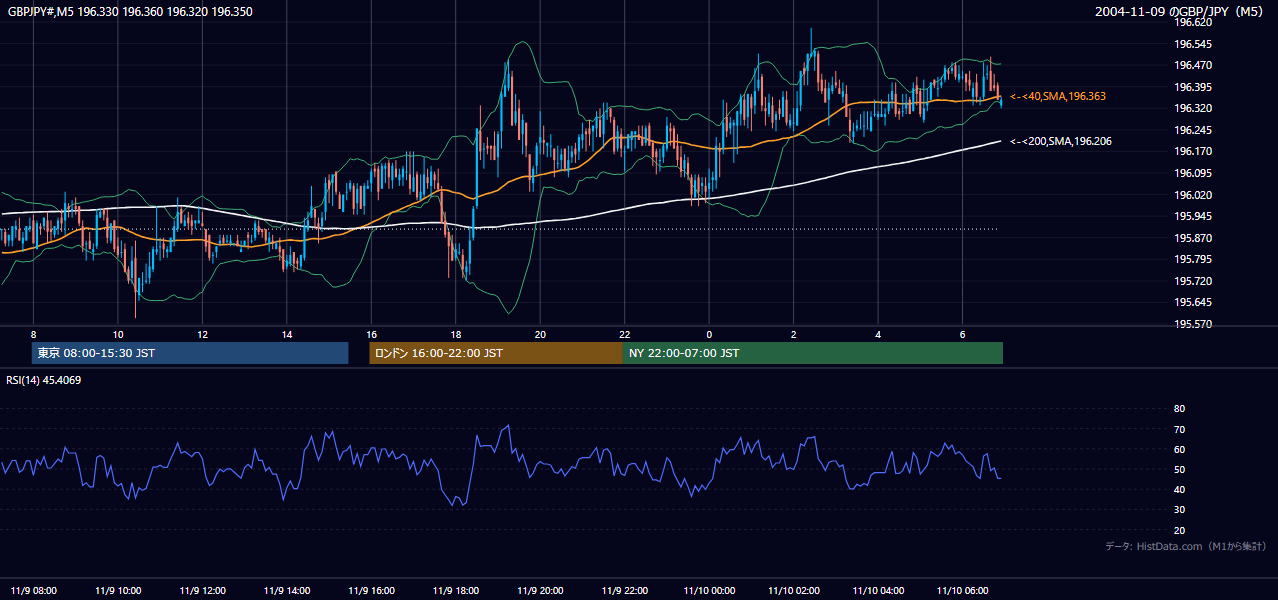Select the 東京 08:00-15:30 JST session bar
The image size is (1278, 600).
click(x=190, y=353)
